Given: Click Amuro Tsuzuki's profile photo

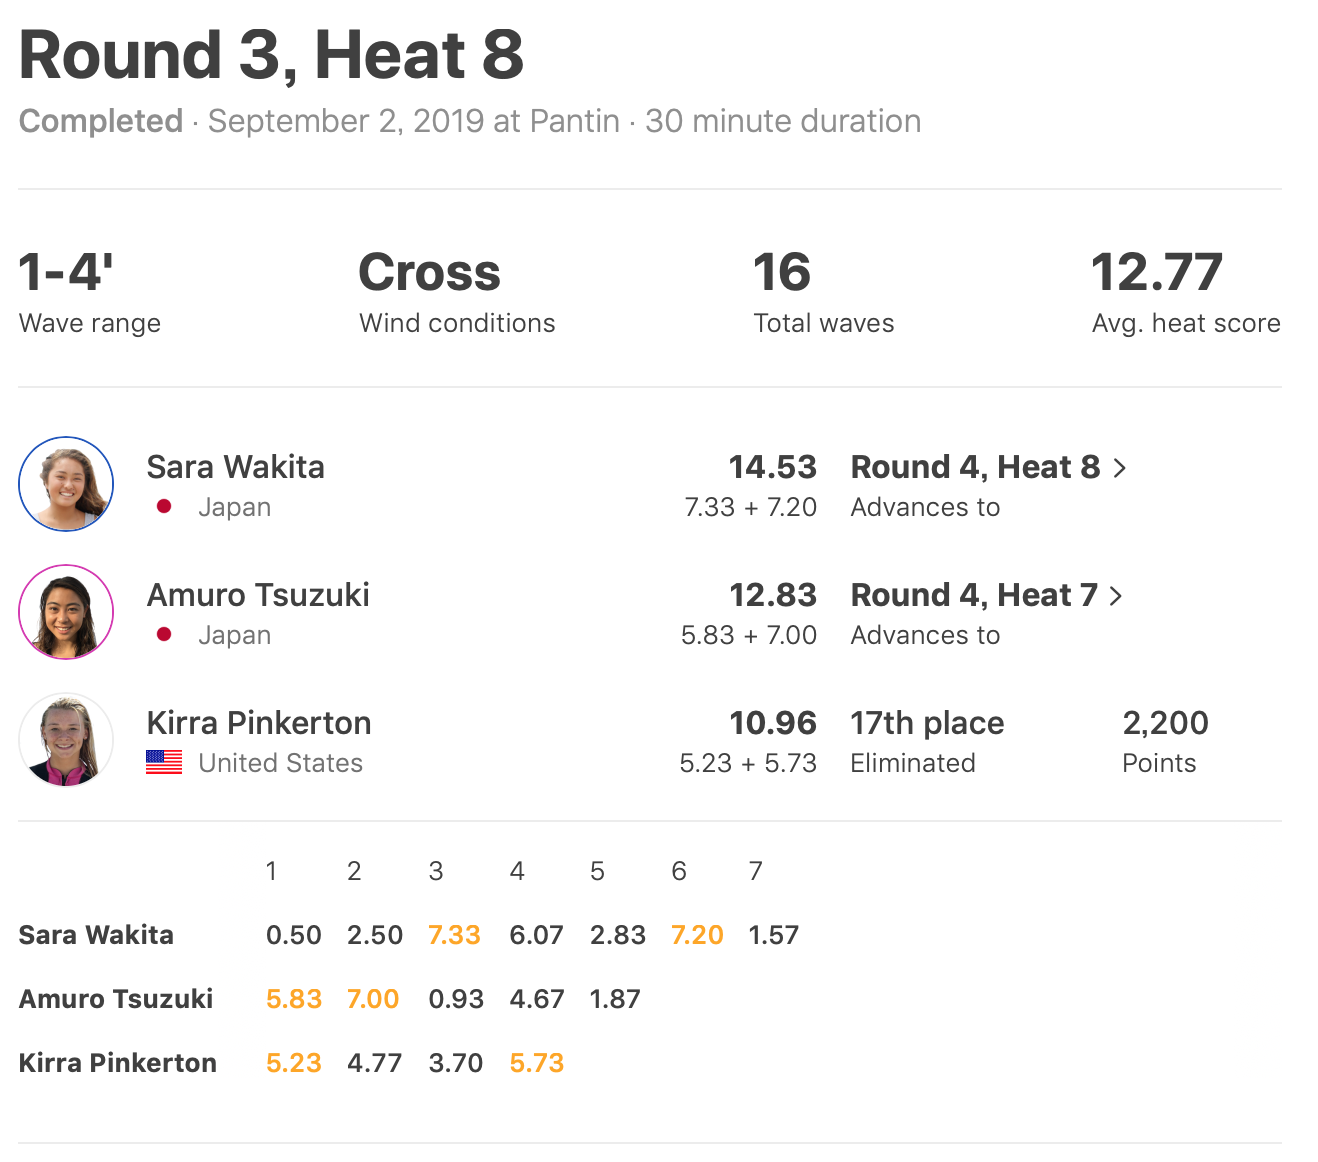Looking at the screenshot, I should (66, 612).
